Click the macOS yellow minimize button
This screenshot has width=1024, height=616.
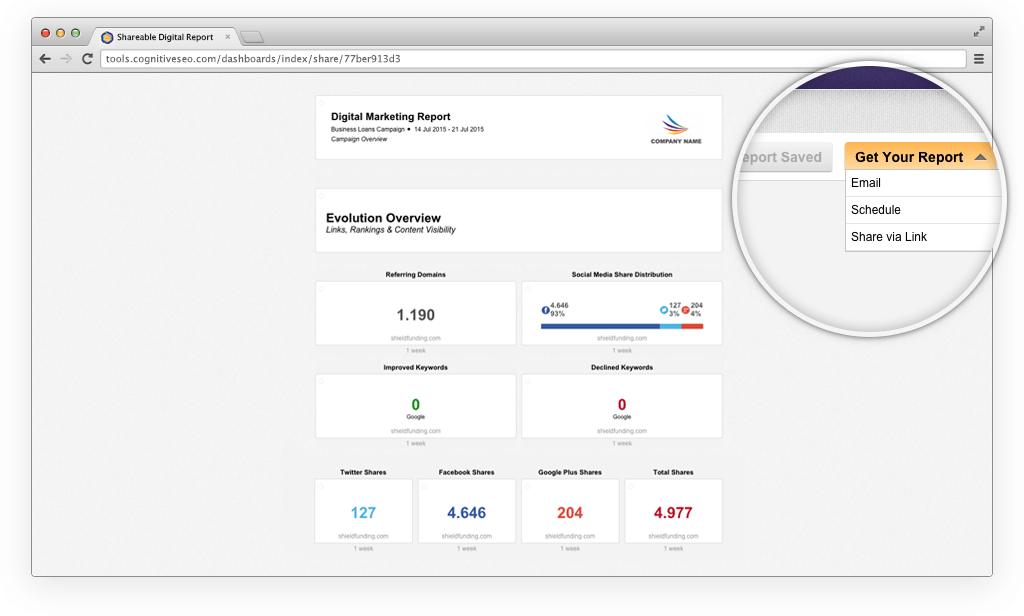point(60,33)
